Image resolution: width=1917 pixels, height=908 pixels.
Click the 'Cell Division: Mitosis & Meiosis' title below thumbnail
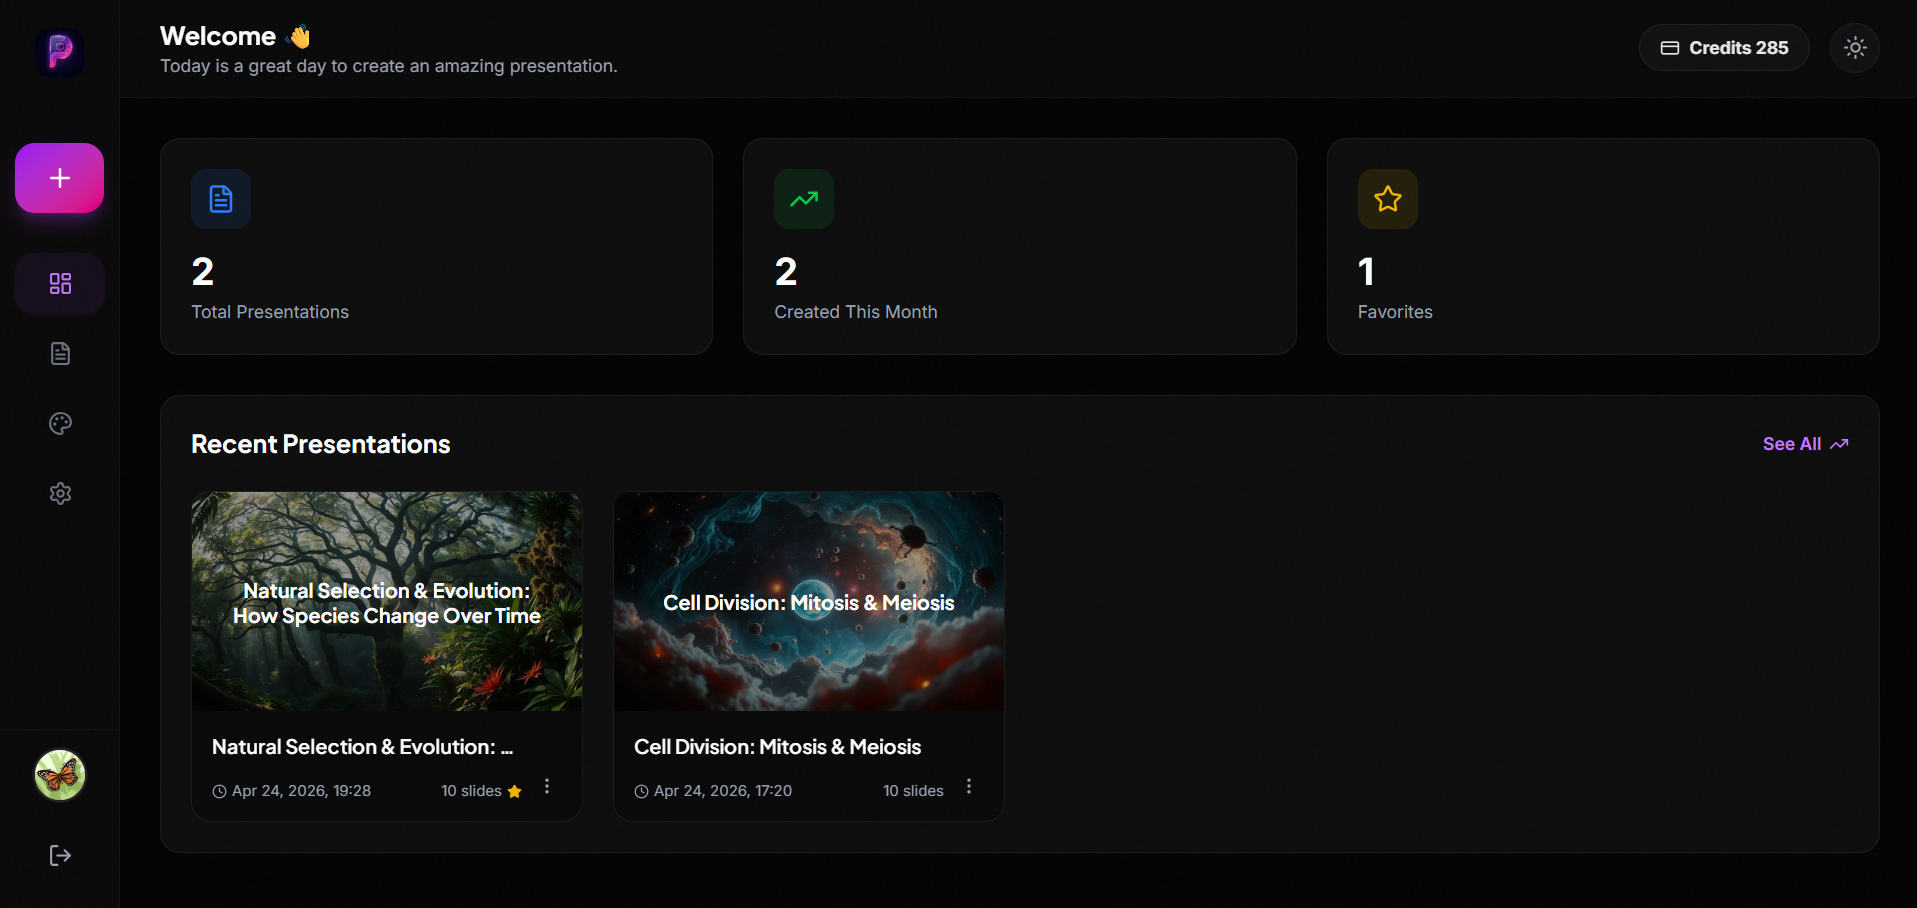pos(777,747)
